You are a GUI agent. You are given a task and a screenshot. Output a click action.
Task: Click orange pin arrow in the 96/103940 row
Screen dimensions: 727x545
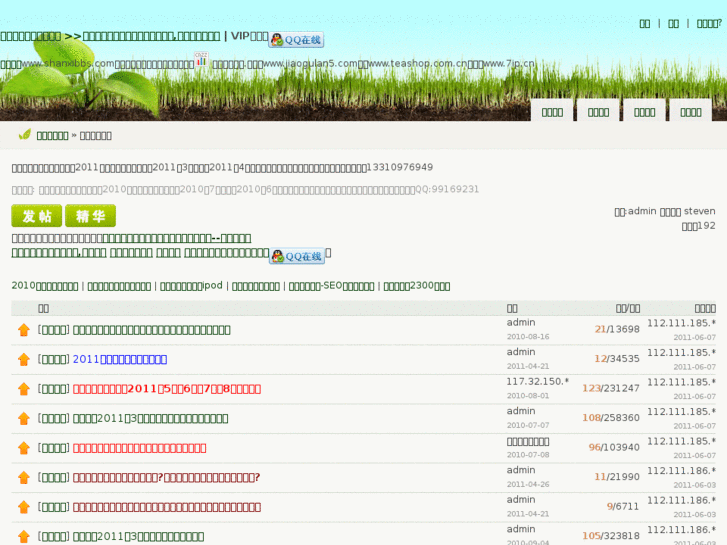[x=24, y=448]
